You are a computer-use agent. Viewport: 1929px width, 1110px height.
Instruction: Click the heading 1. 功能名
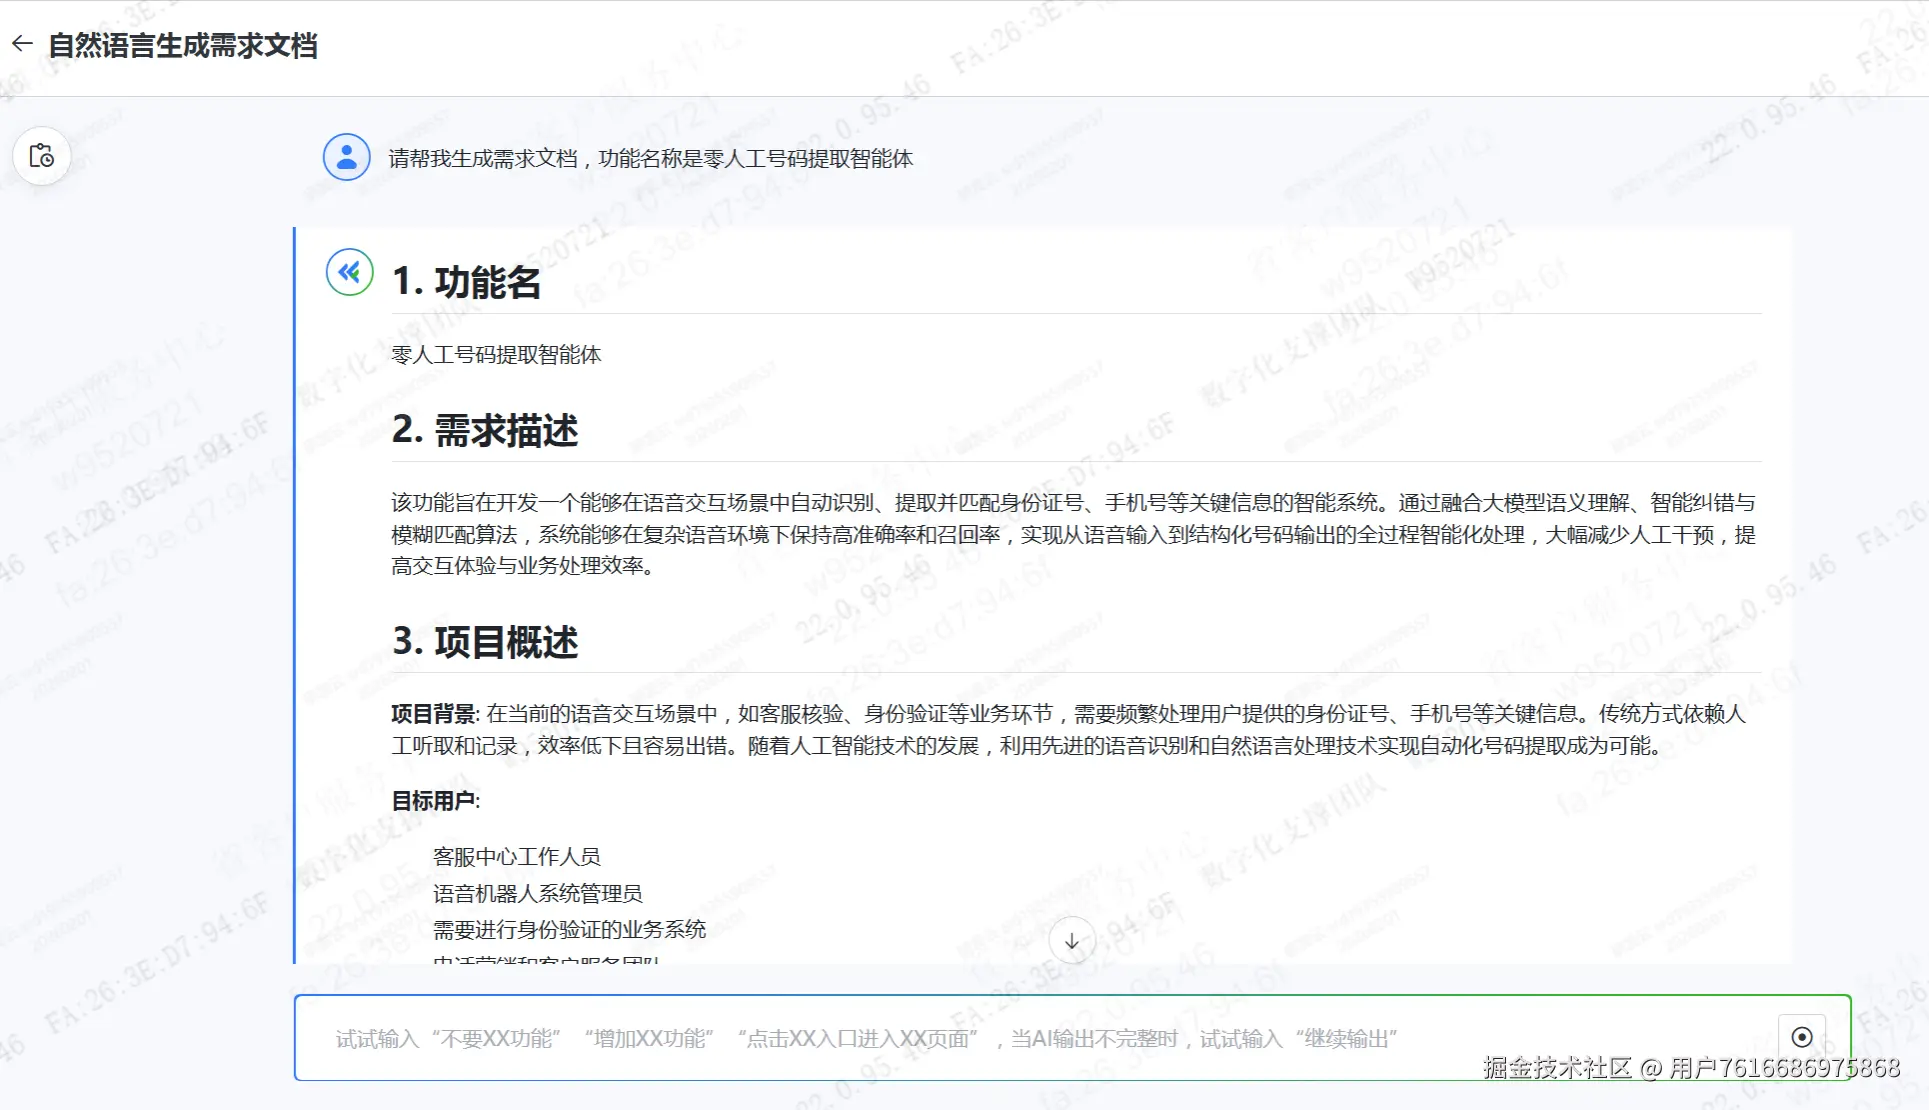click(x=466, y=282)
